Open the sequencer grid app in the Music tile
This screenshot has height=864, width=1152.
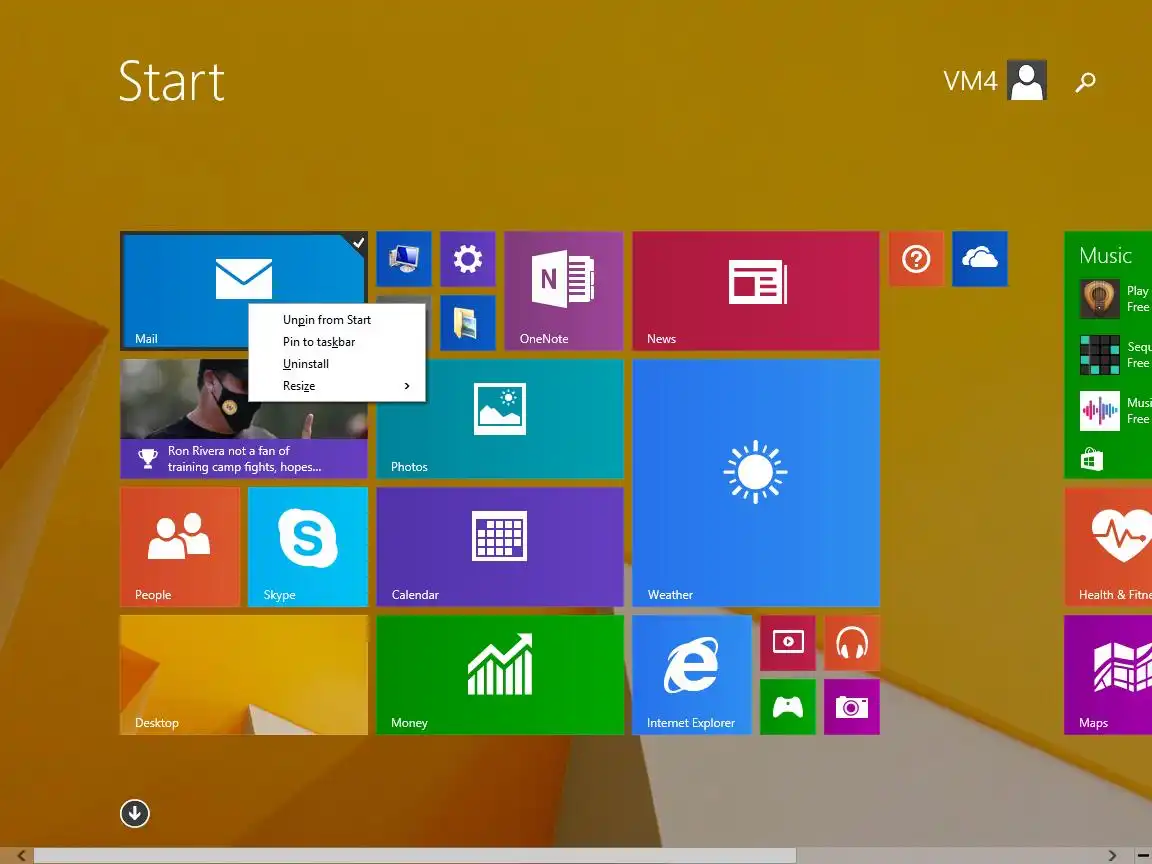1099,354
